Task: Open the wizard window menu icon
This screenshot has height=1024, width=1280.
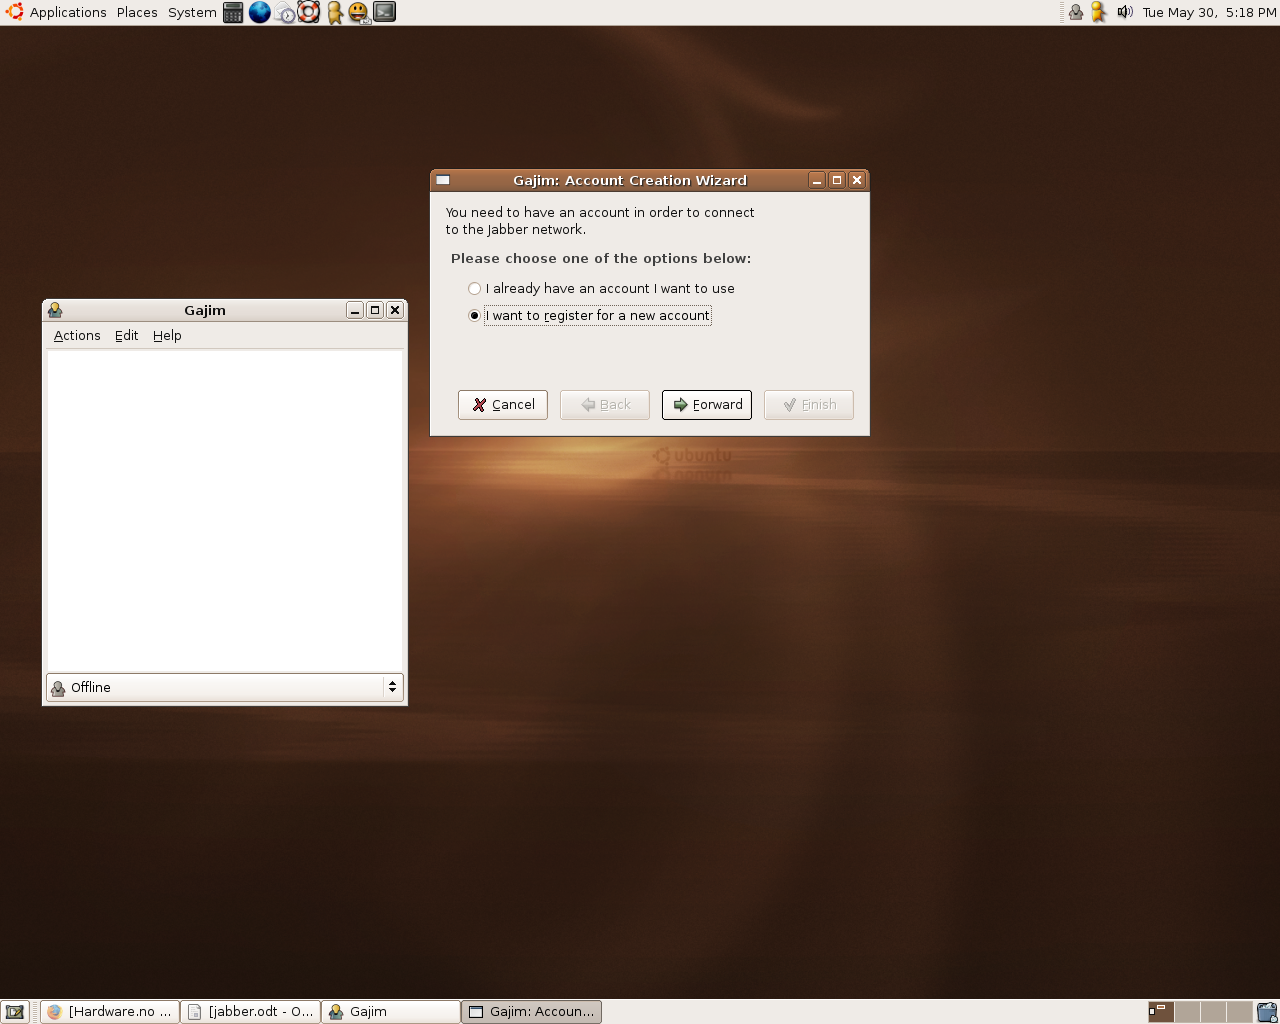Action: coord(443,180)
